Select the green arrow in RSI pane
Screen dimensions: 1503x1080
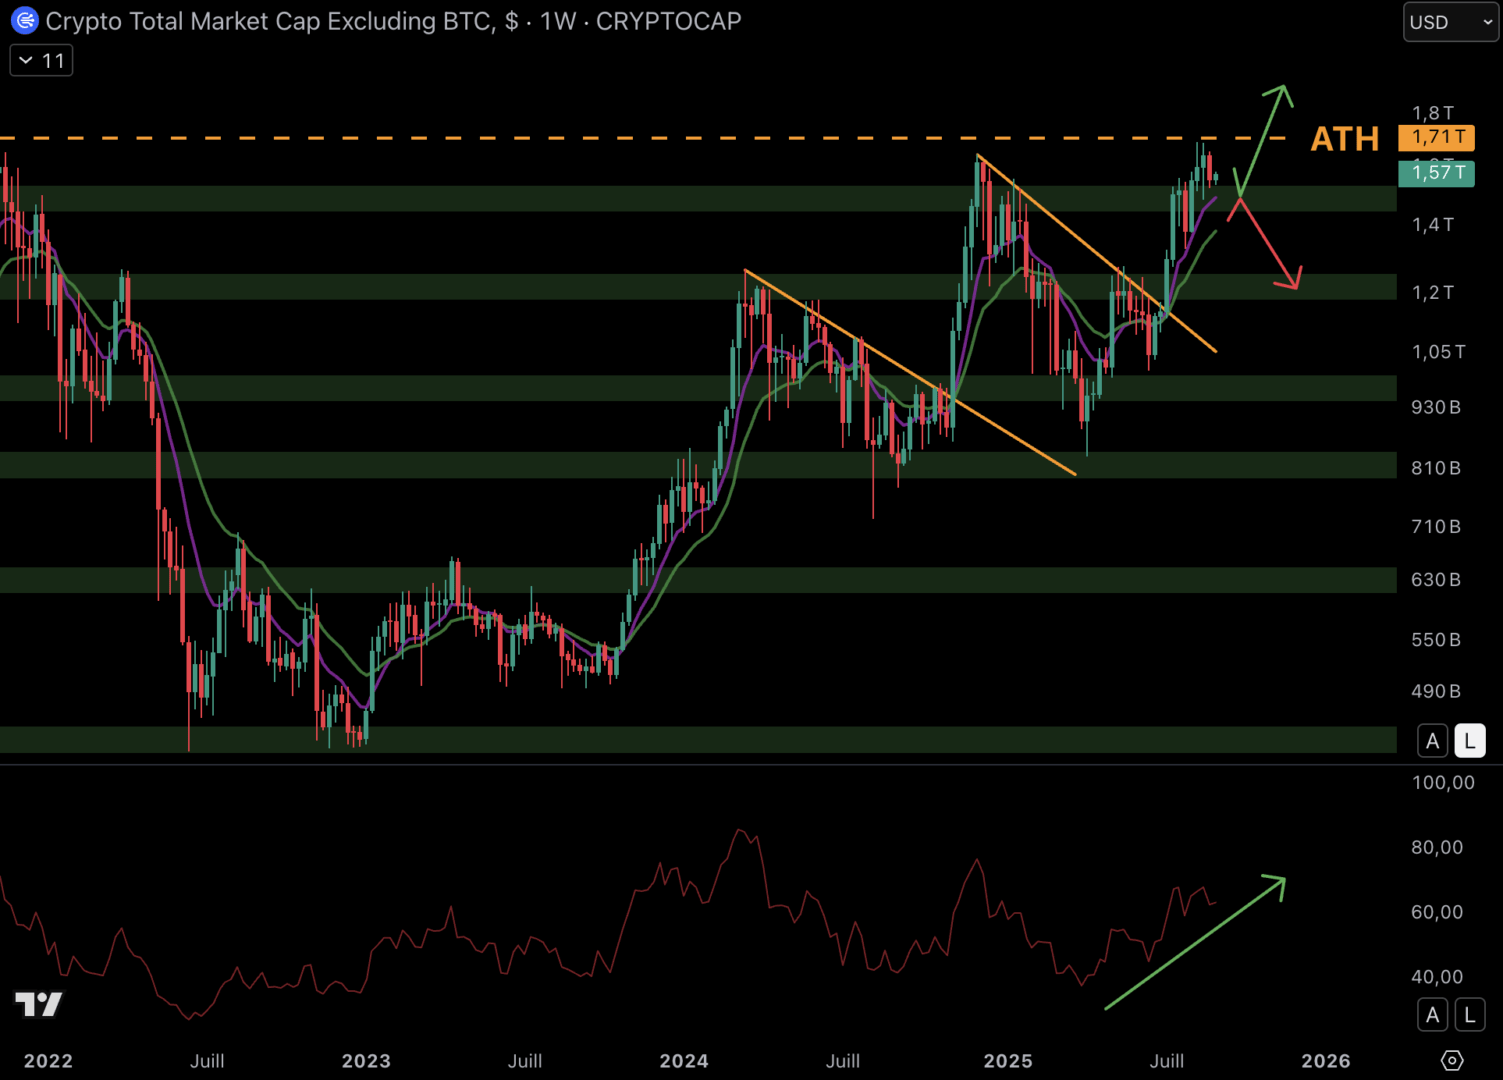coord(1195,943)
